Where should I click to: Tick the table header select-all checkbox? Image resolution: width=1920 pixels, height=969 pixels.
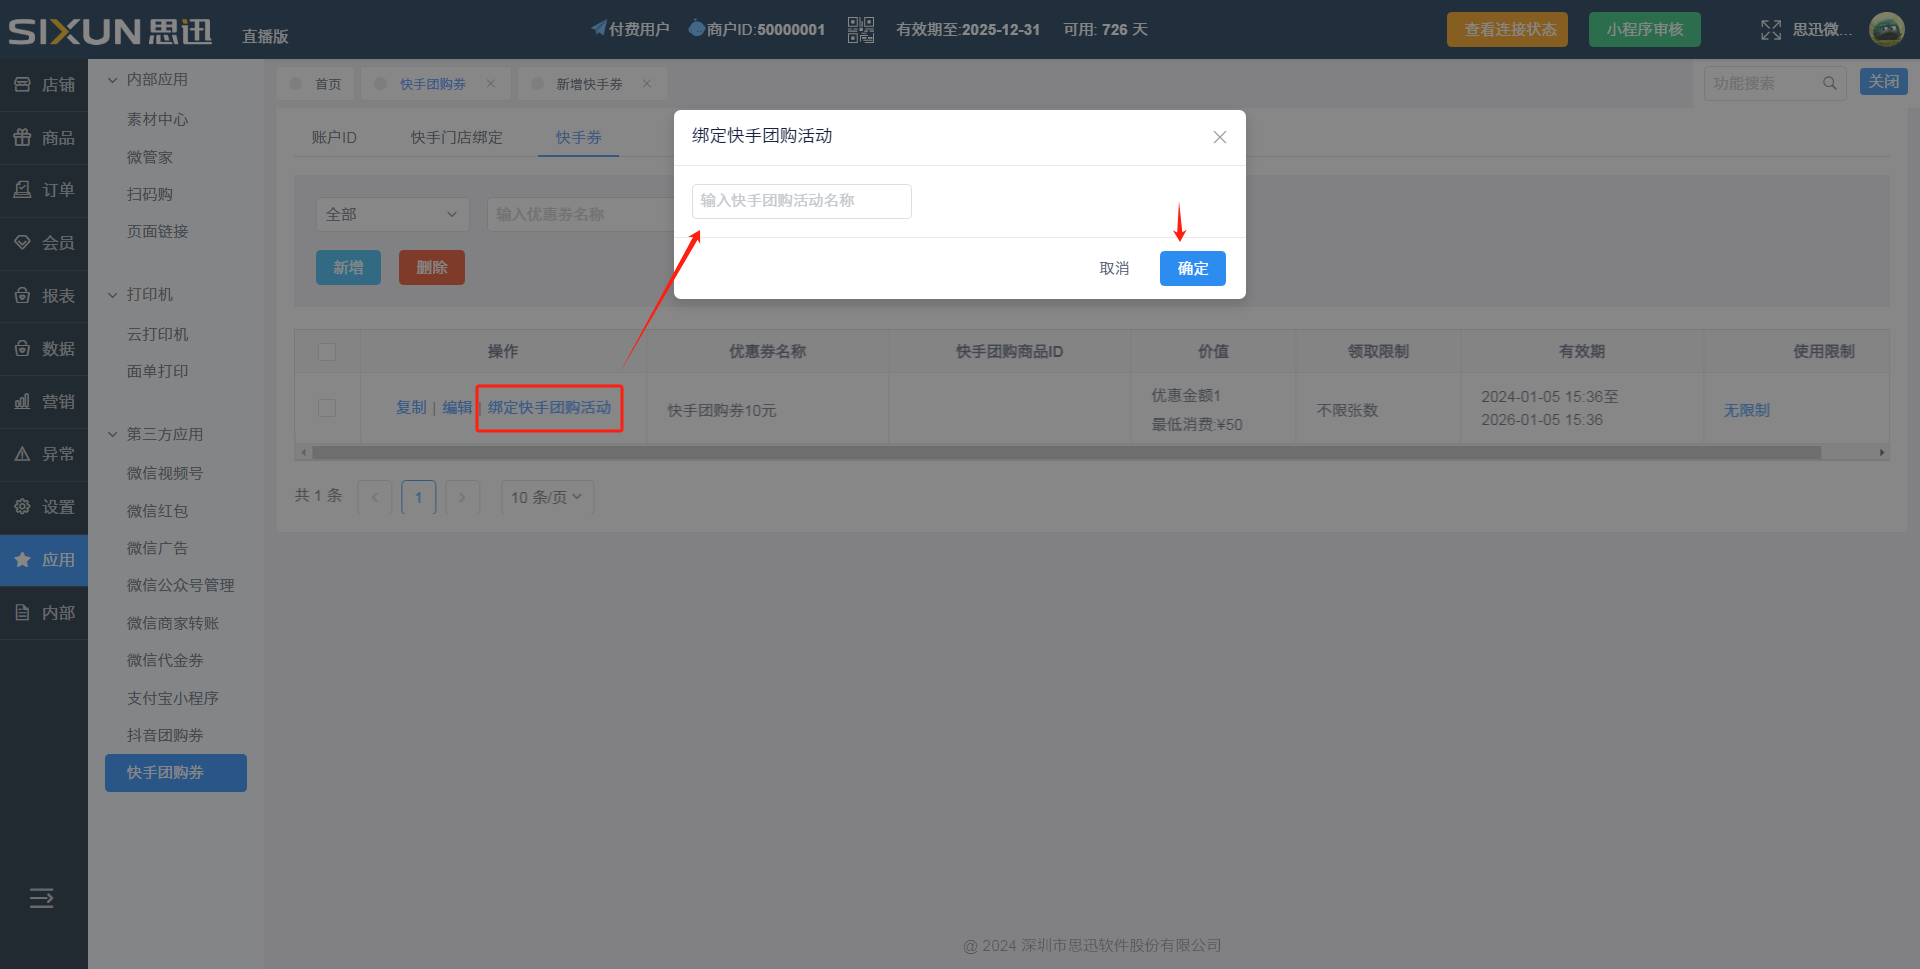point(327,352)
